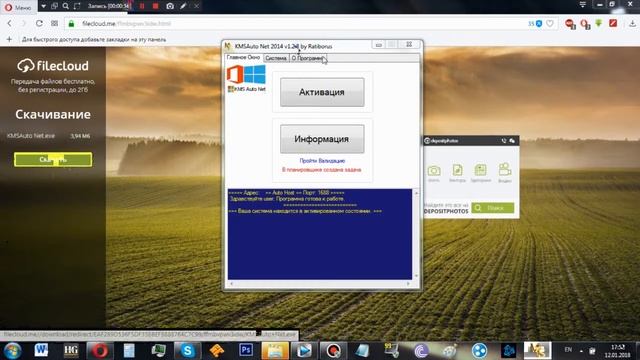
Task: Click the Активация button
Action: pos(322,92)
